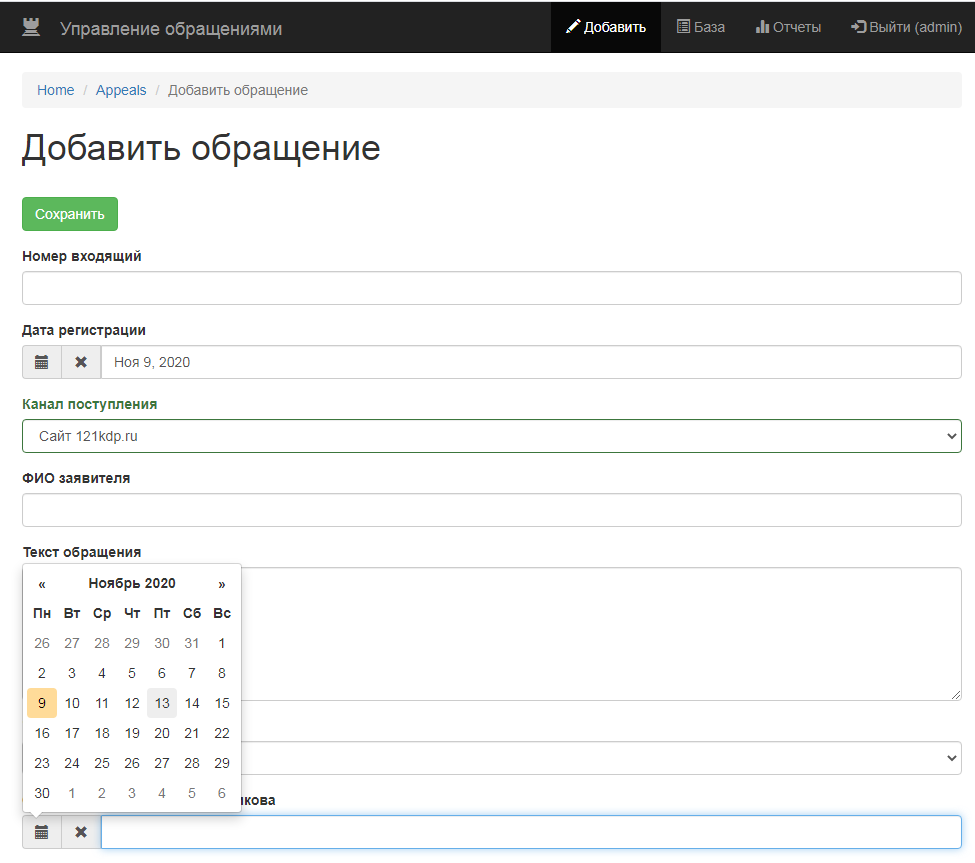Click the chess rook logo icon

(x=31, y=27)
